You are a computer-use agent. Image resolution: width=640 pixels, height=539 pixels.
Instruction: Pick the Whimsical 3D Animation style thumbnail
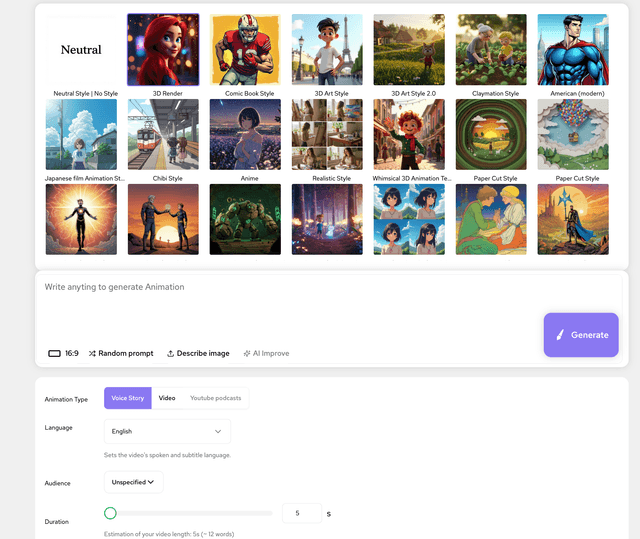[x=409, y=135]
